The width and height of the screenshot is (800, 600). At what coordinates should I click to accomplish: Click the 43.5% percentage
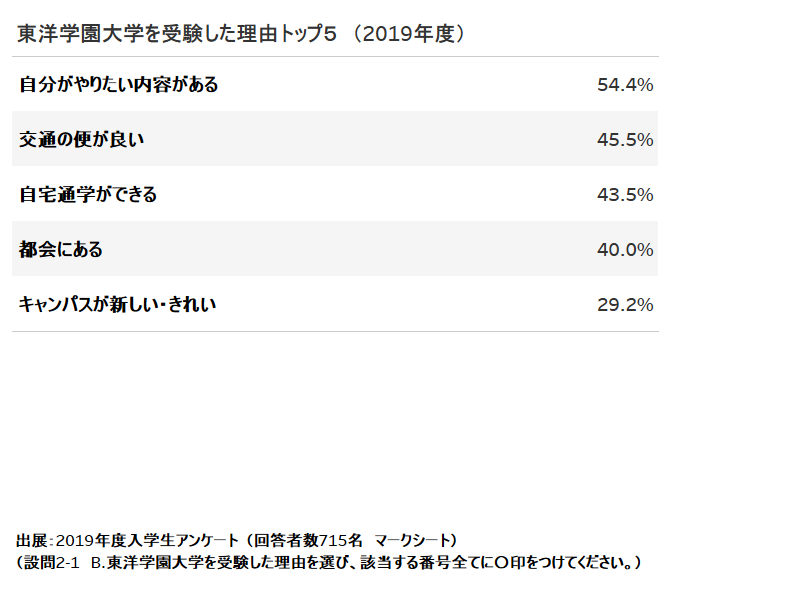point(625,195)
